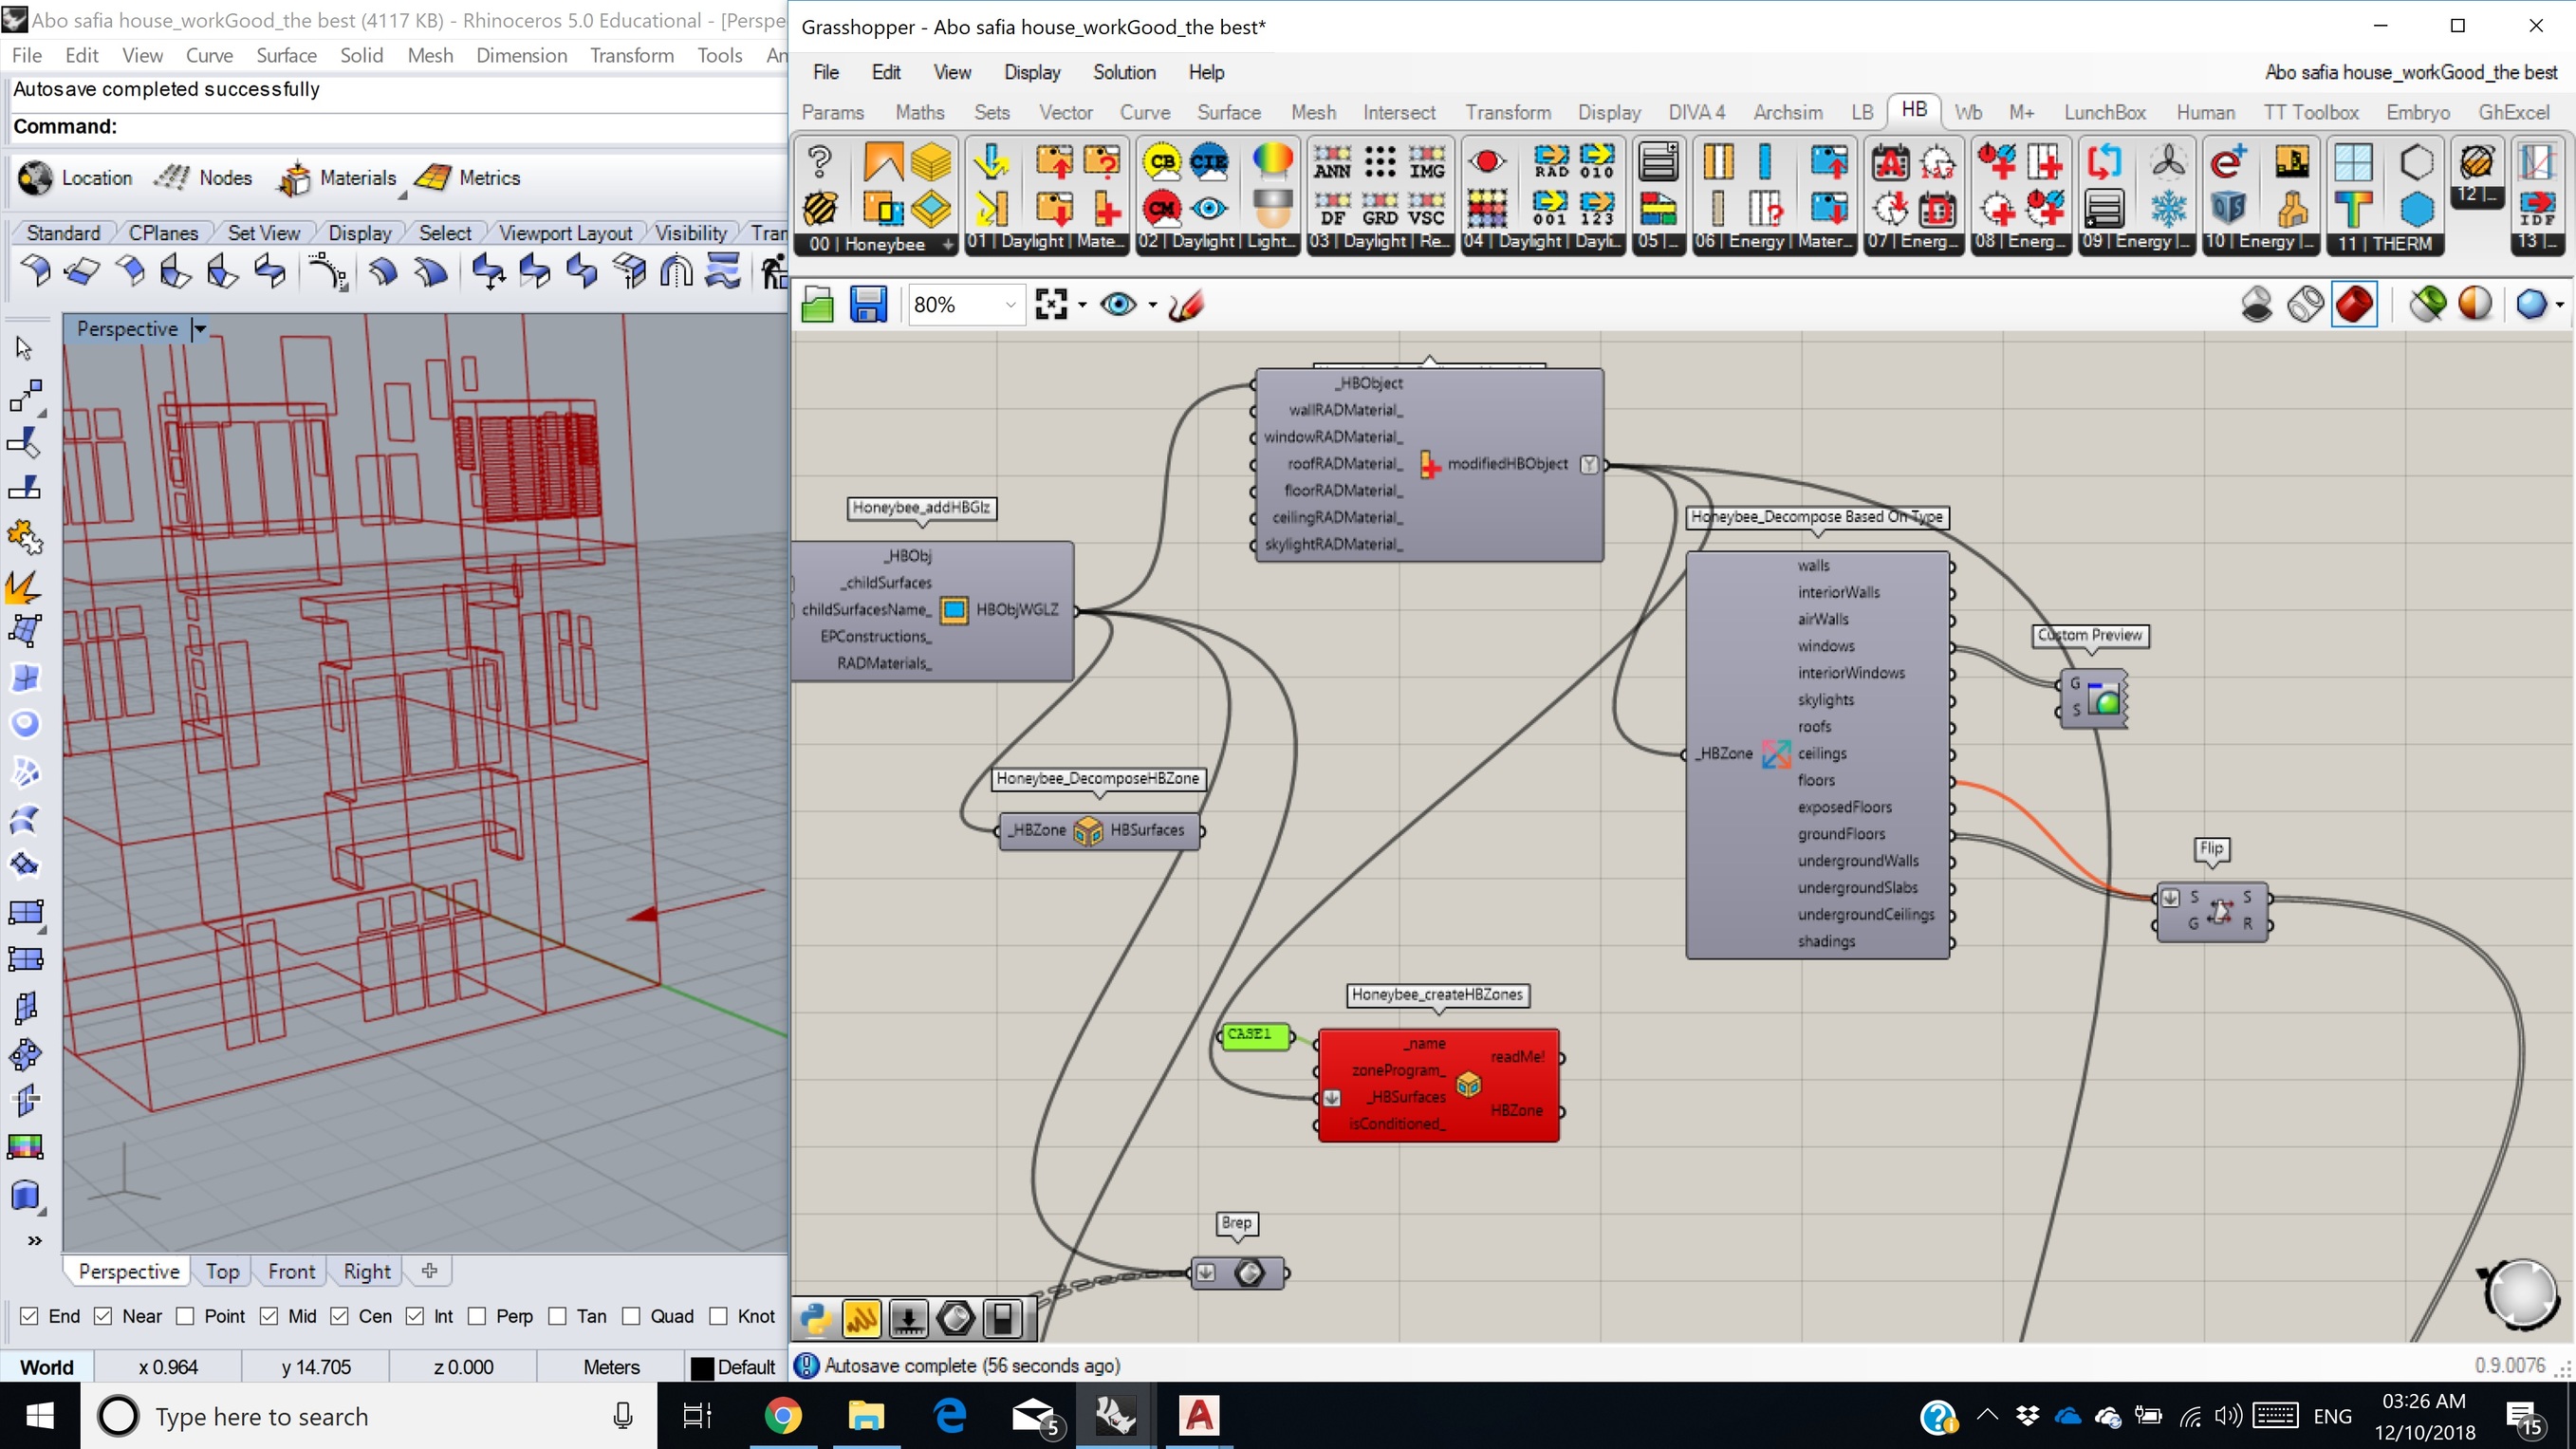Select the red shaded preview mode icon

click(2354, 305)
